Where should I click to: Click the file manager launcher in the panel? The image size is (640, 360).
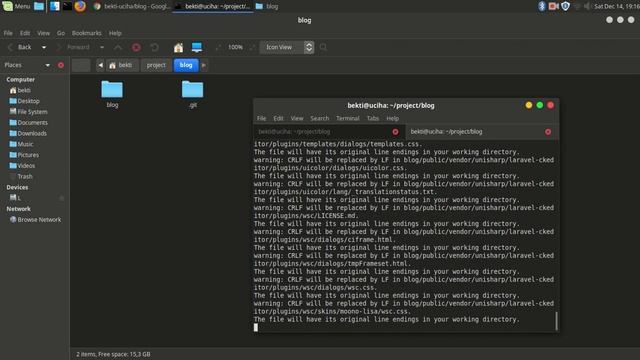click(x=39, y=6)
